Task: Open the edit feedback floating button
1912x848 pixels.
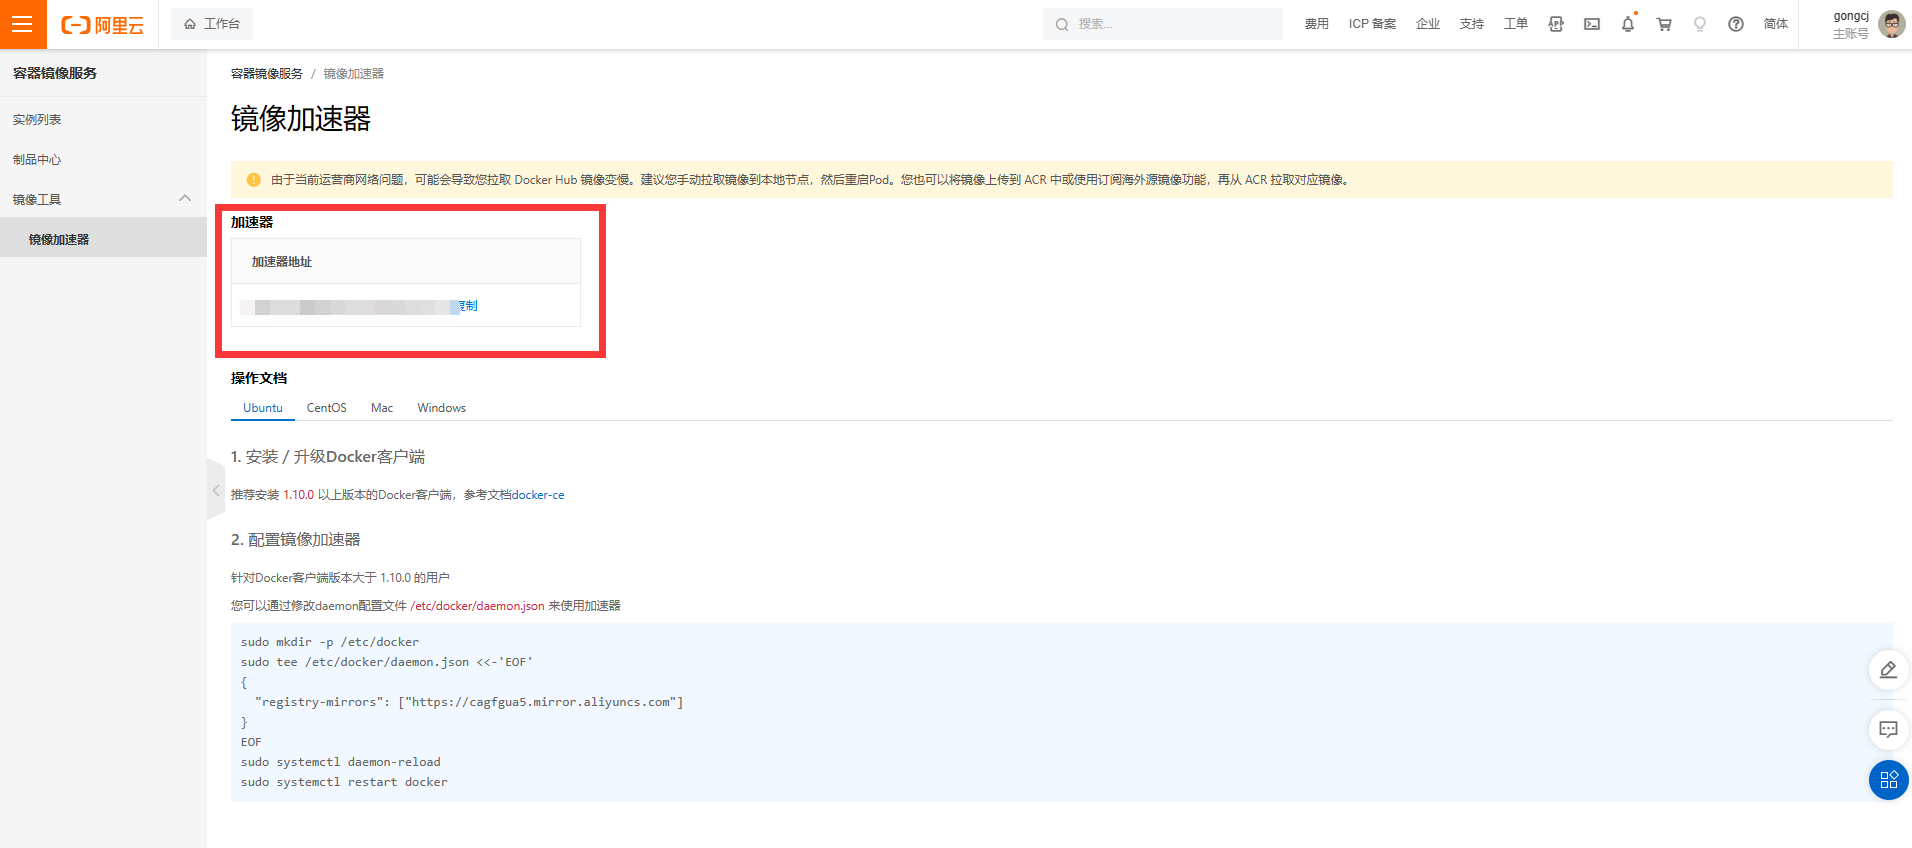Action: [1888, 670]
